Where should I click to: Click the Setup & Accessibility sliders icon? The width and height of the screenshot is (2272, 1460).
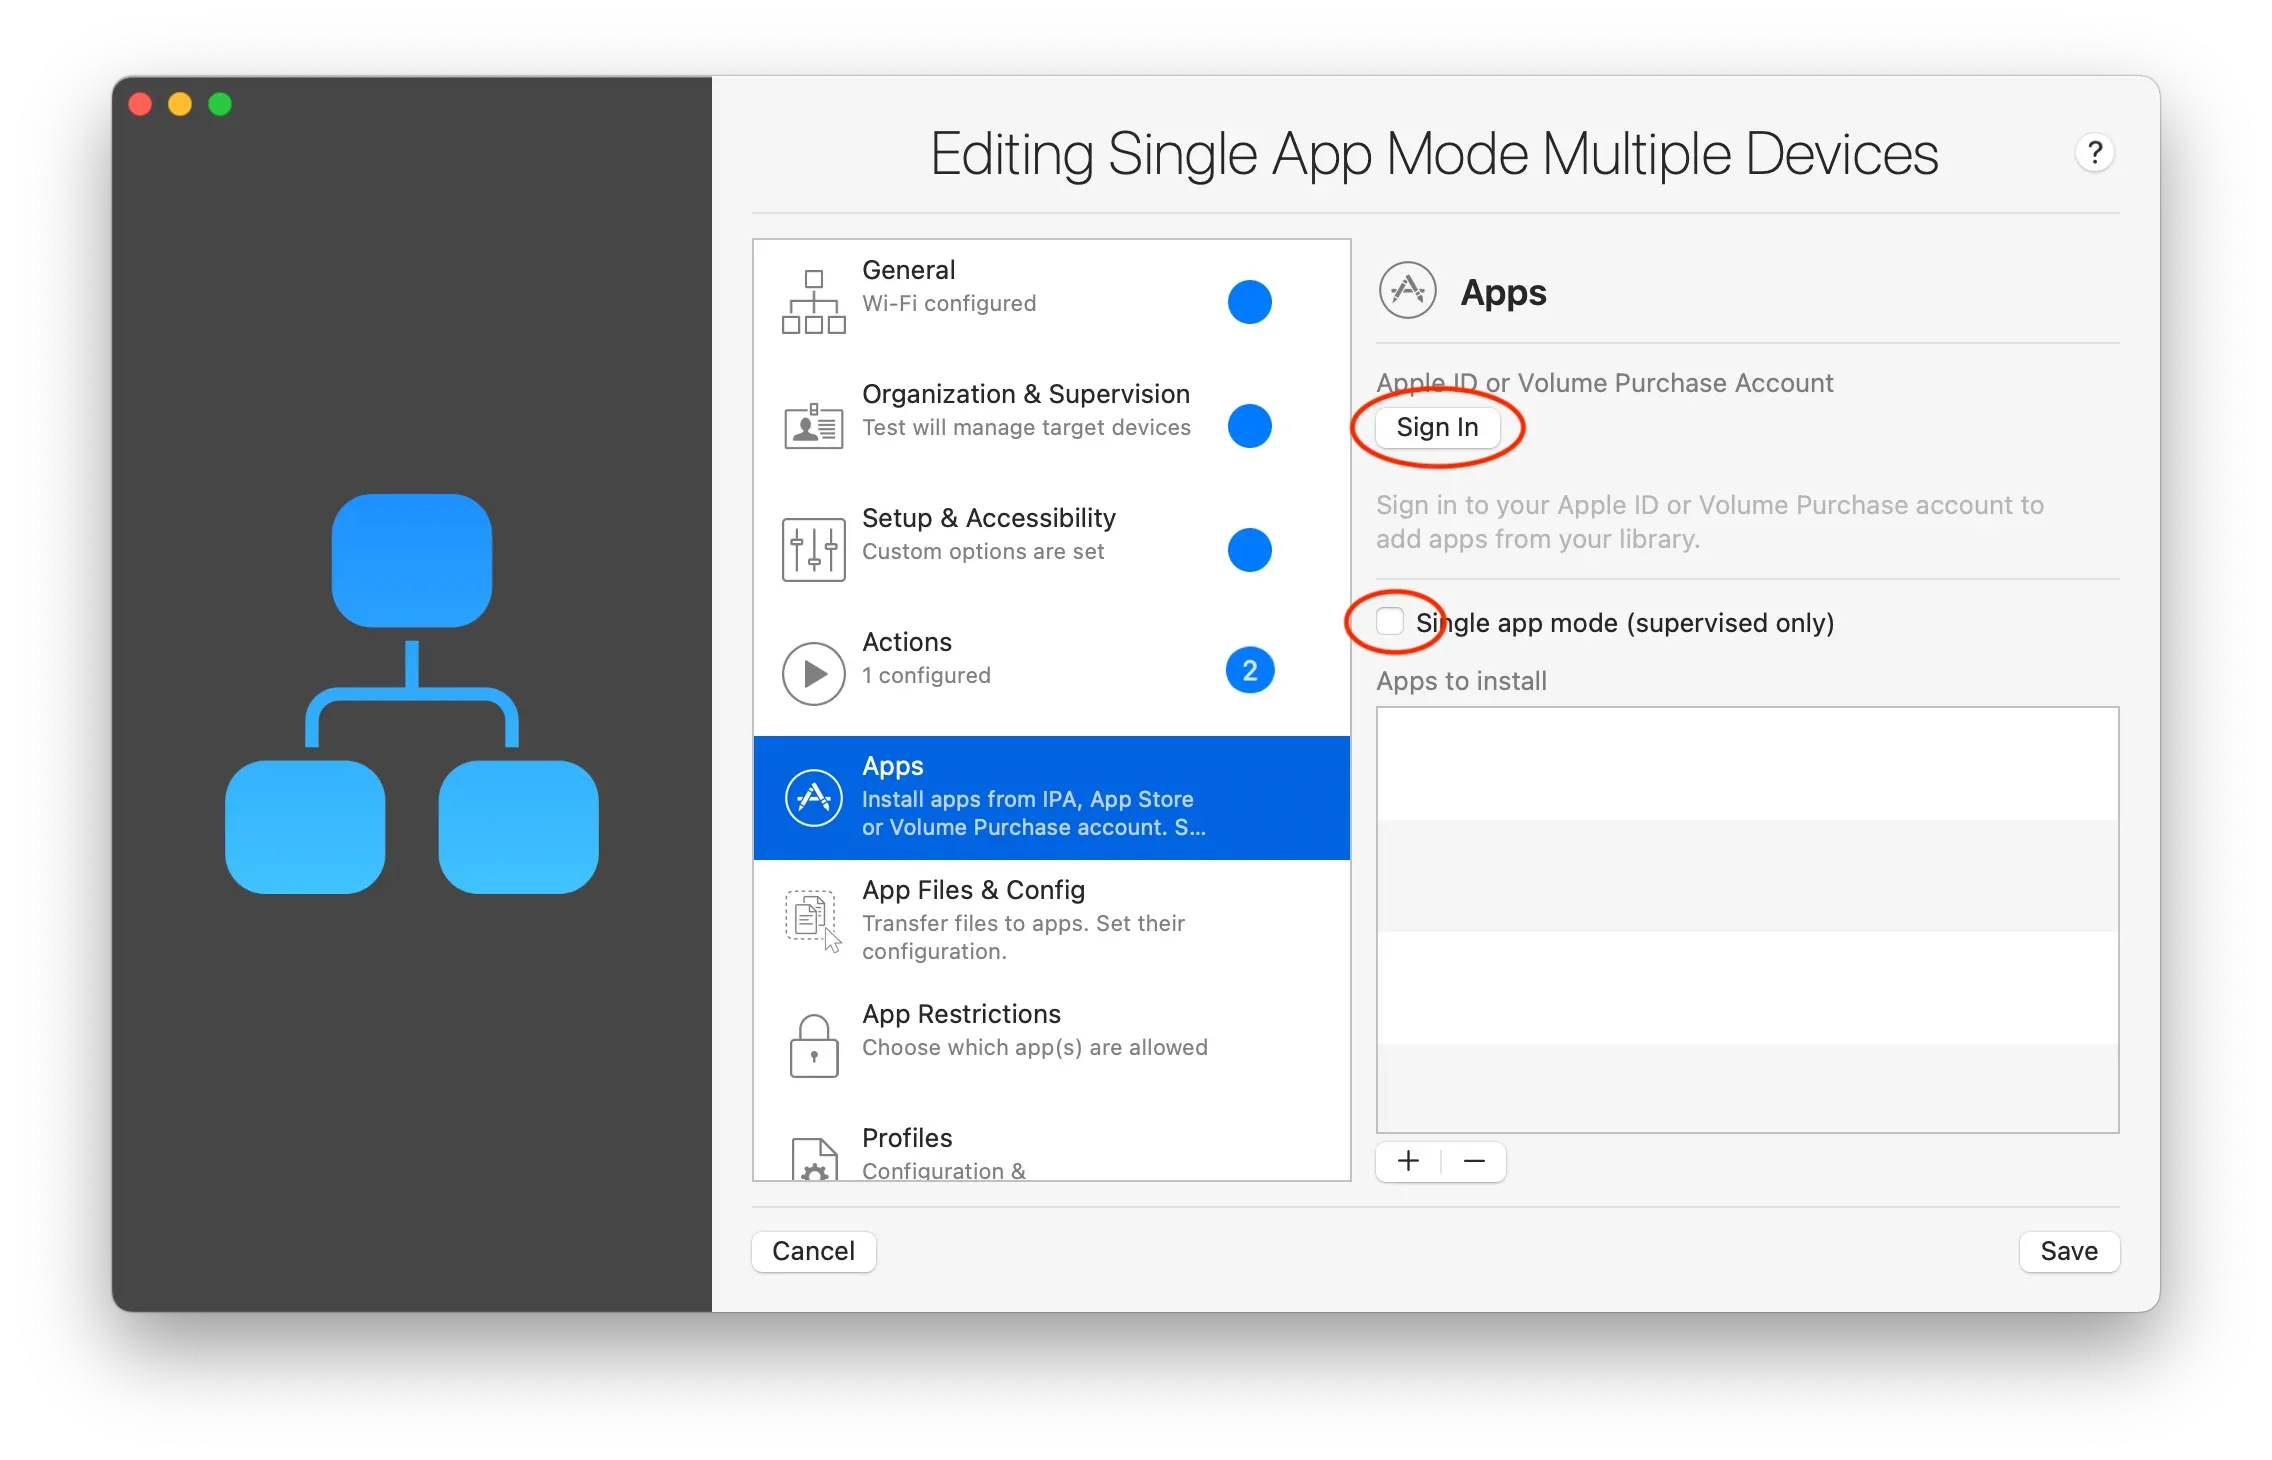tap(812, 549)
